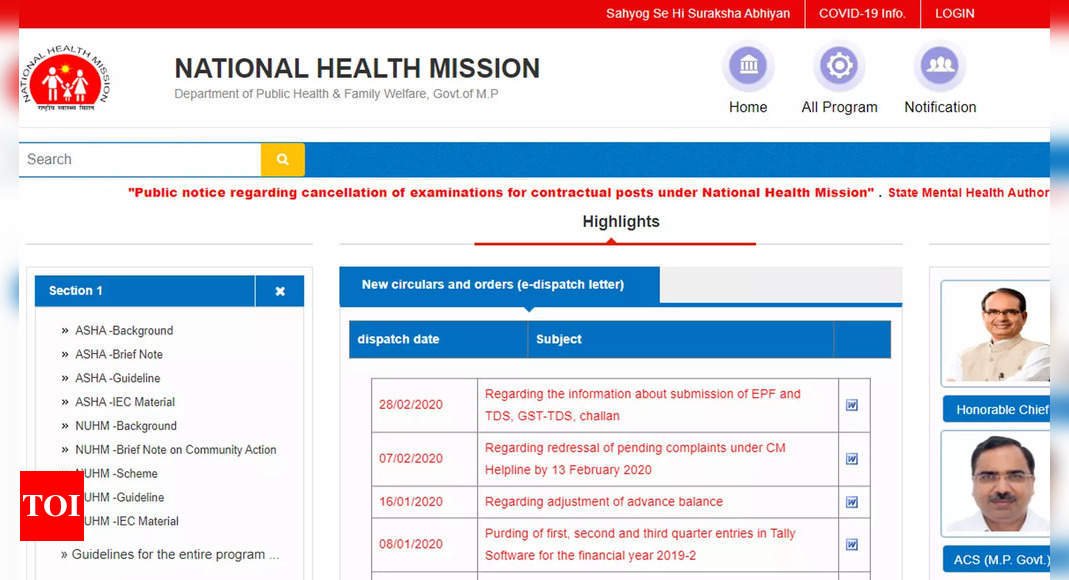Close Section 1 panel with X
Image resolution: width=1069 pixels, height=580 pixels.
tap(280, 291)
